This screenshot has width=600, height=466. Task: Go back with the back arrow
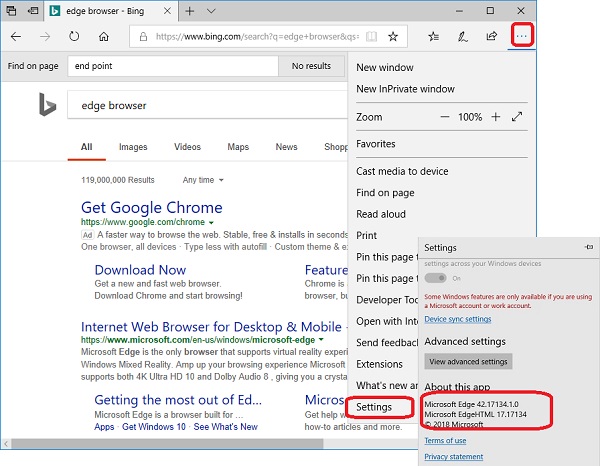tap(16, 36)
